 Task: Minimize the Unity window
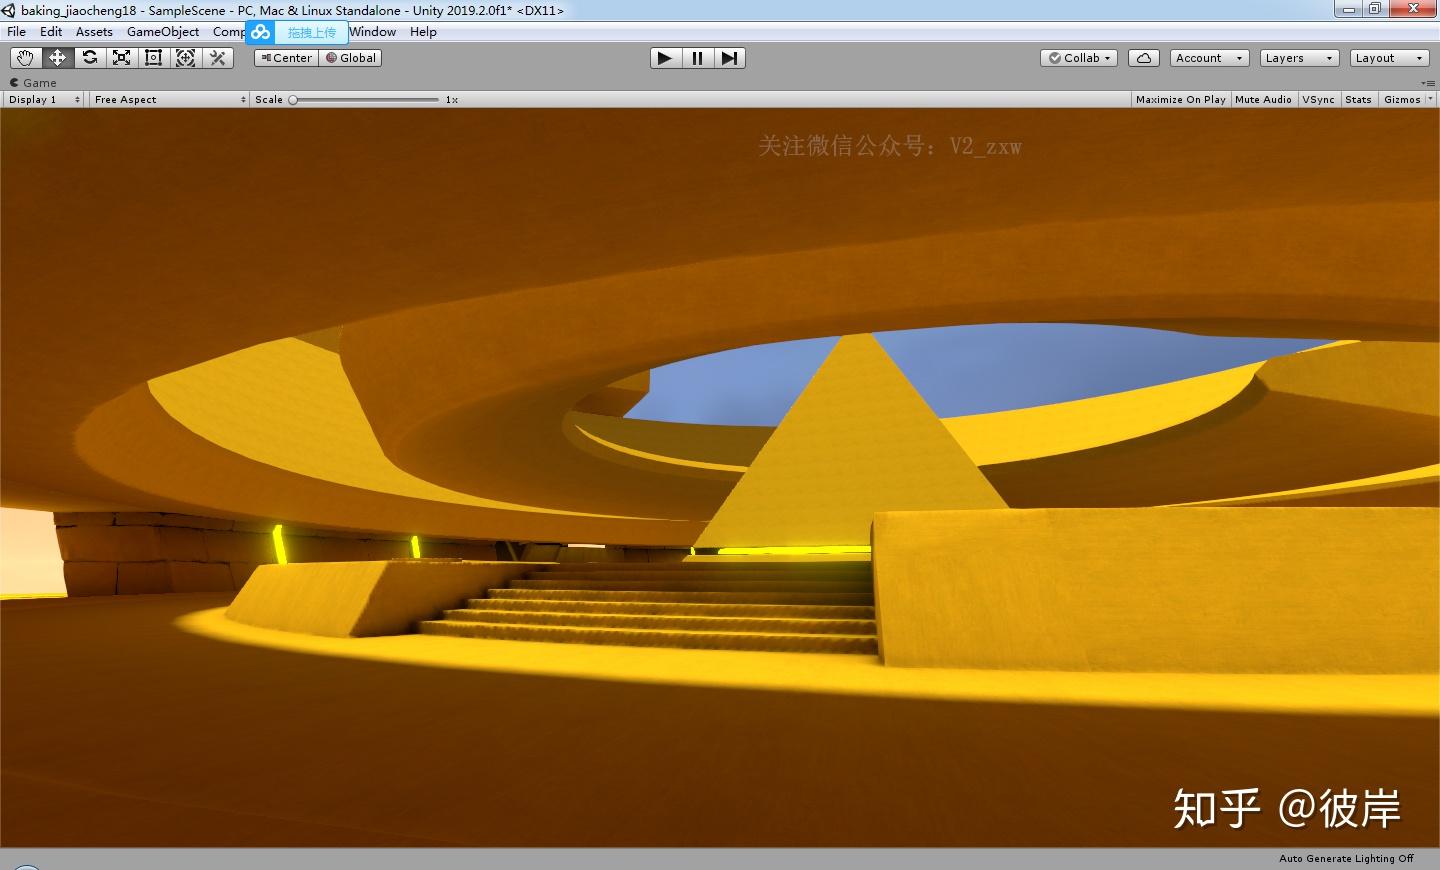point(1349,9)
